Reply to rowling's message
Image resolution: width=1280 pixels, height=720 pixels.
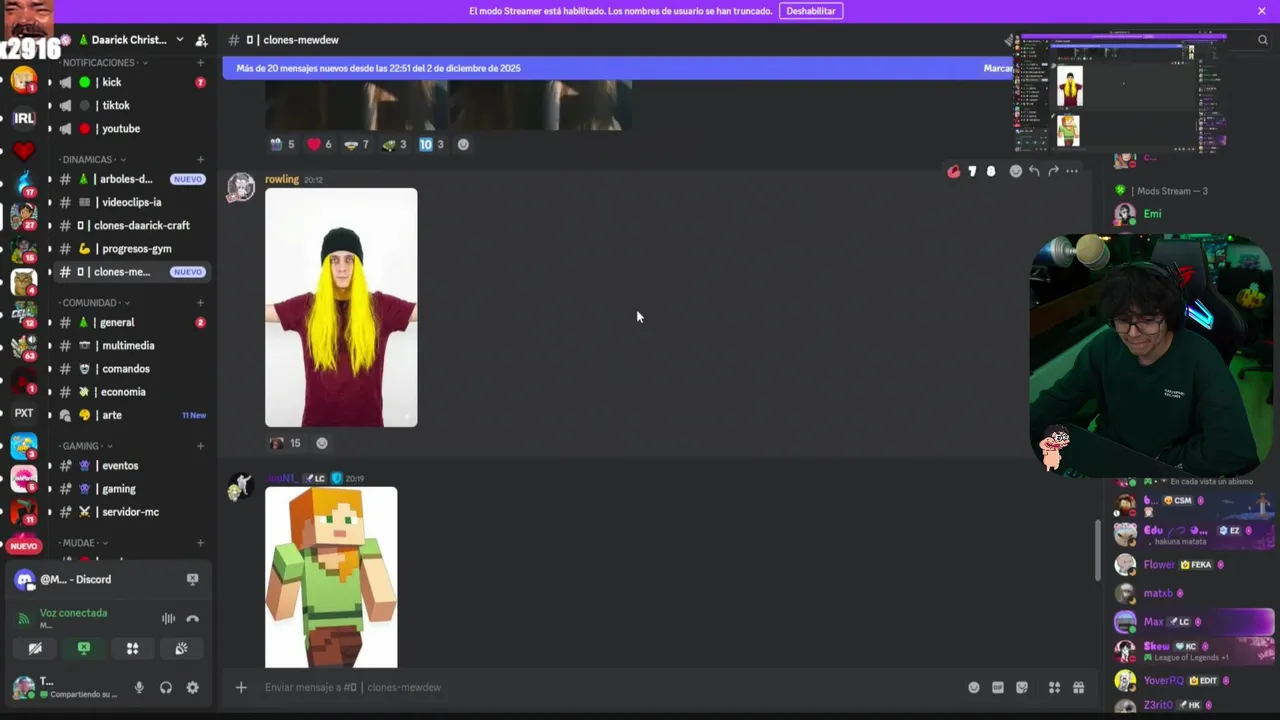click(1034, 171)
